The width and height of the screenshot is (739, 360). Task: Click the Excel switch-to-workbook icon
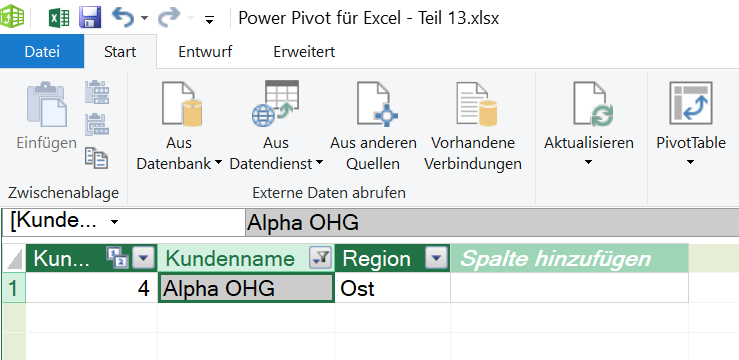point(59,18)
